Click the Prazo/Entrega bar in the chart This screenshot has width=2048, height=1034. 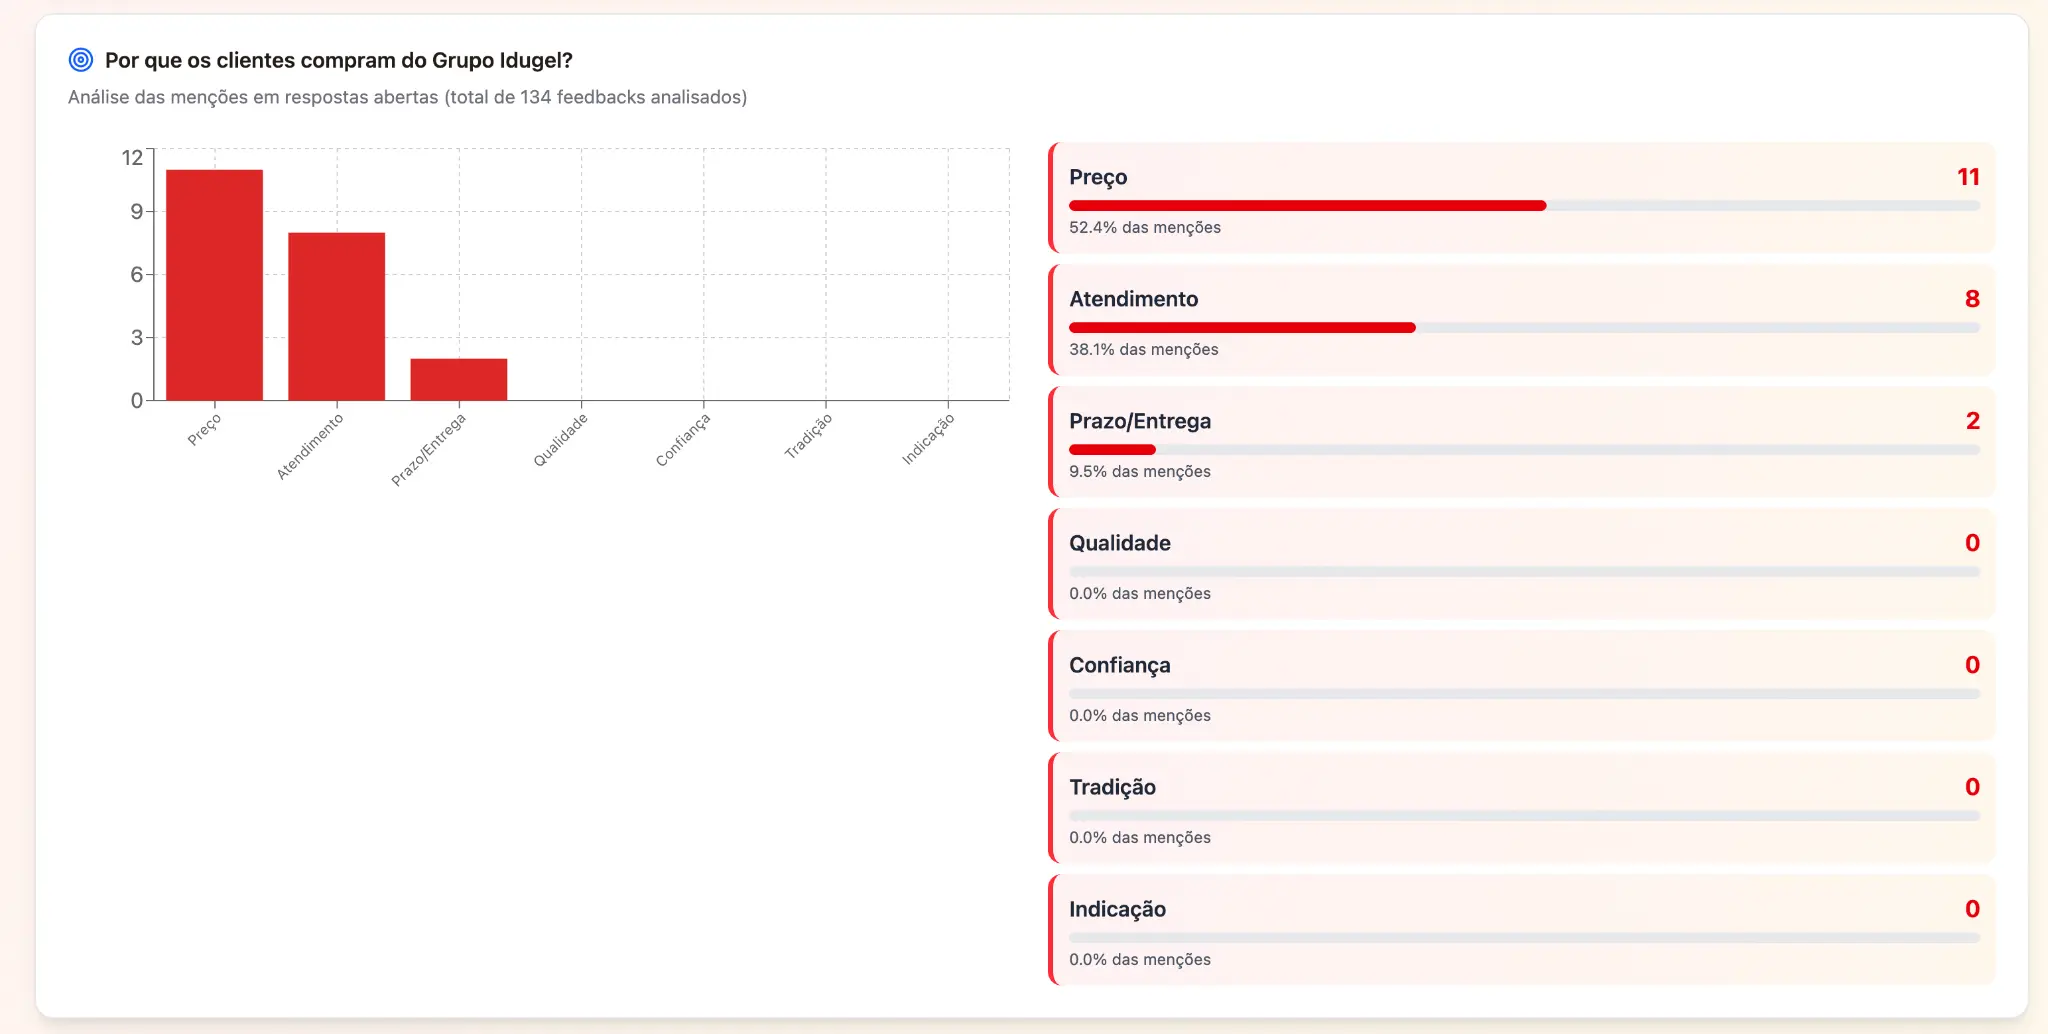tap(458, 379)
